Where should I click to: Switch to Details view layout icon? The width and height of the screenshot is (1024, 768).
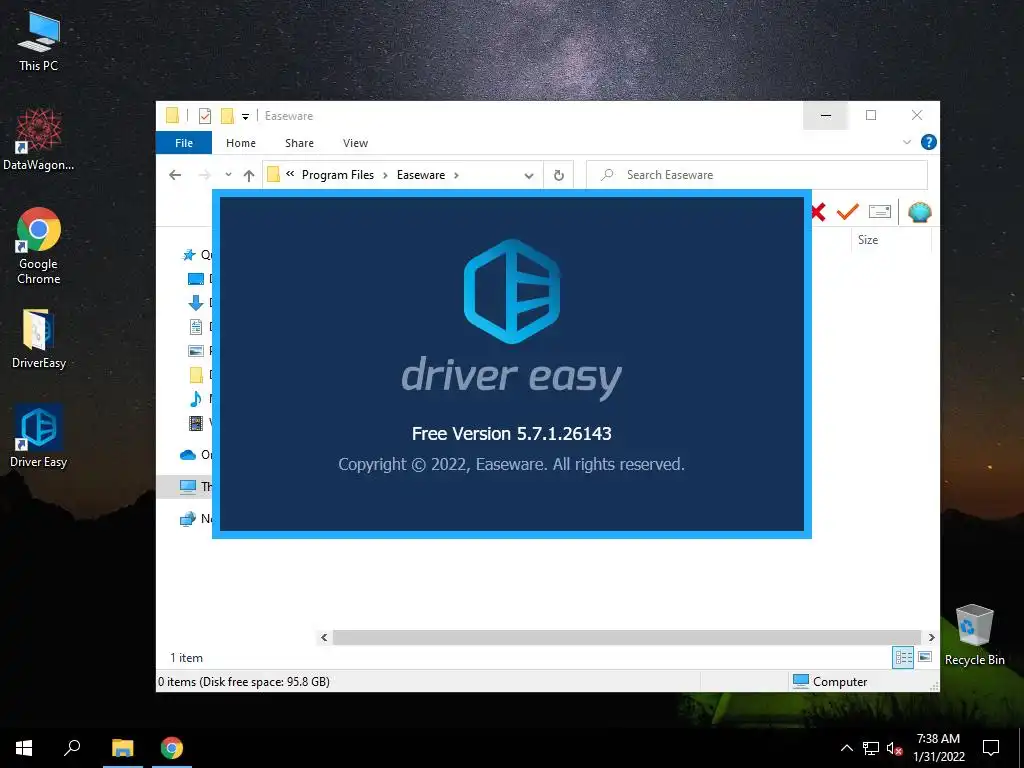point(903,657)
